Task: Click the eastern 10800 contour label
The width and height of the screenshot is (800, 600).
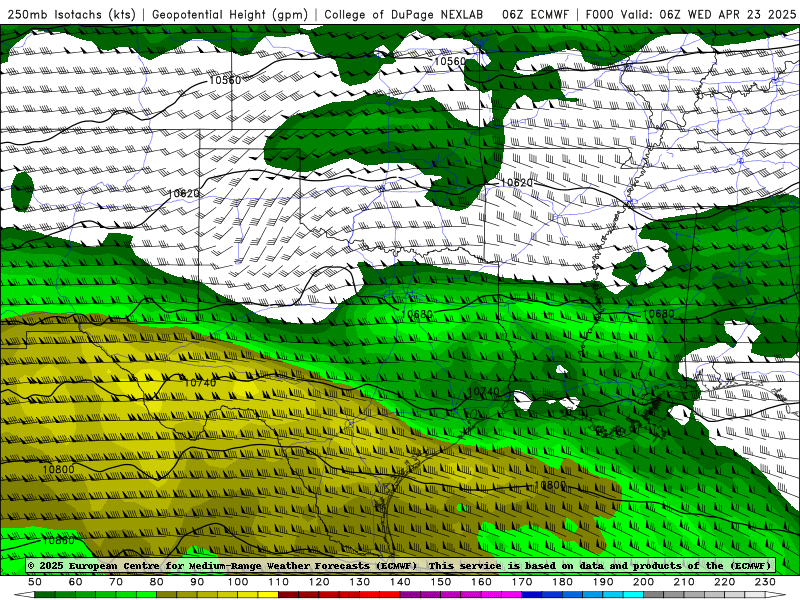Action: pos(550,485)
